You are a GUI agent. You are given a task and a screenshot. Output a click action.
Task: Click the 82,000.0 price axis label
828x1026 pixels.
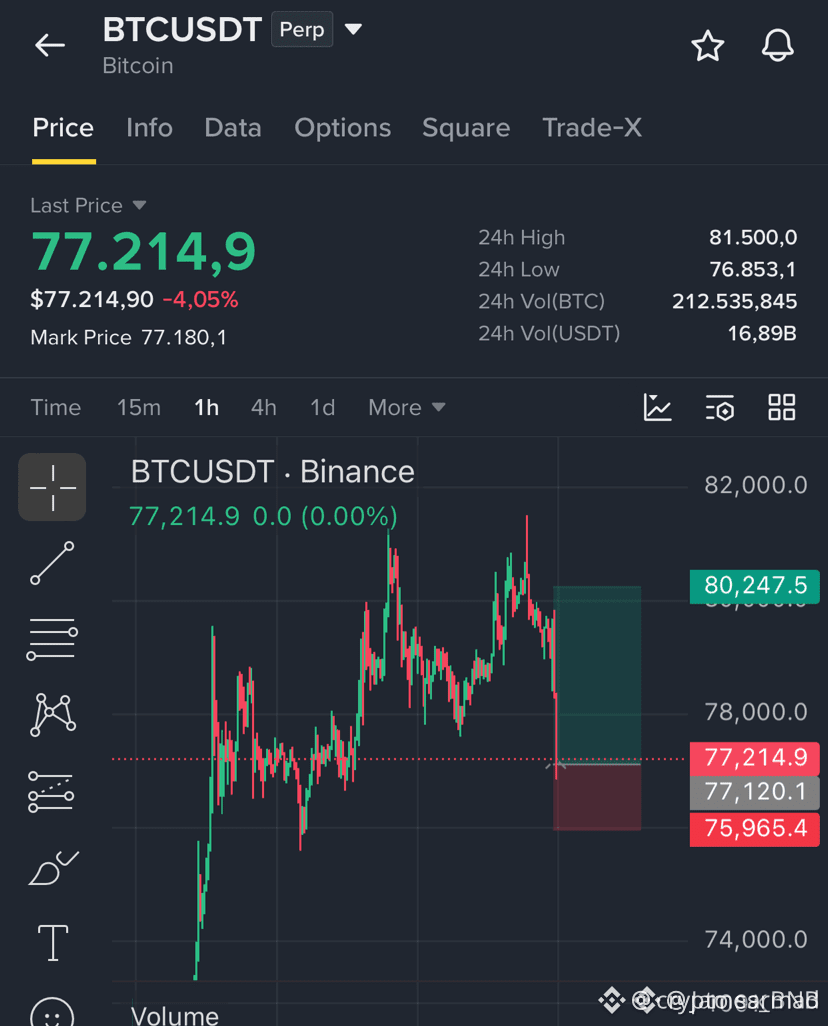pos(756,486)
